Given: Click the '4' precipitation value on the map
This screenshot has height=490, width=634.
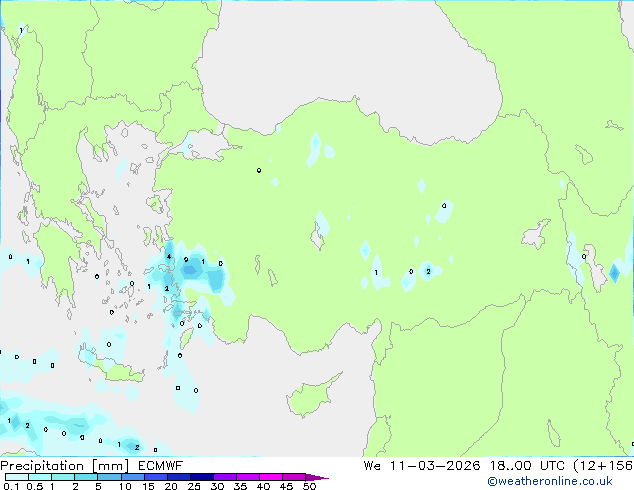Looking at the screenshot, I should coord(169,256).
